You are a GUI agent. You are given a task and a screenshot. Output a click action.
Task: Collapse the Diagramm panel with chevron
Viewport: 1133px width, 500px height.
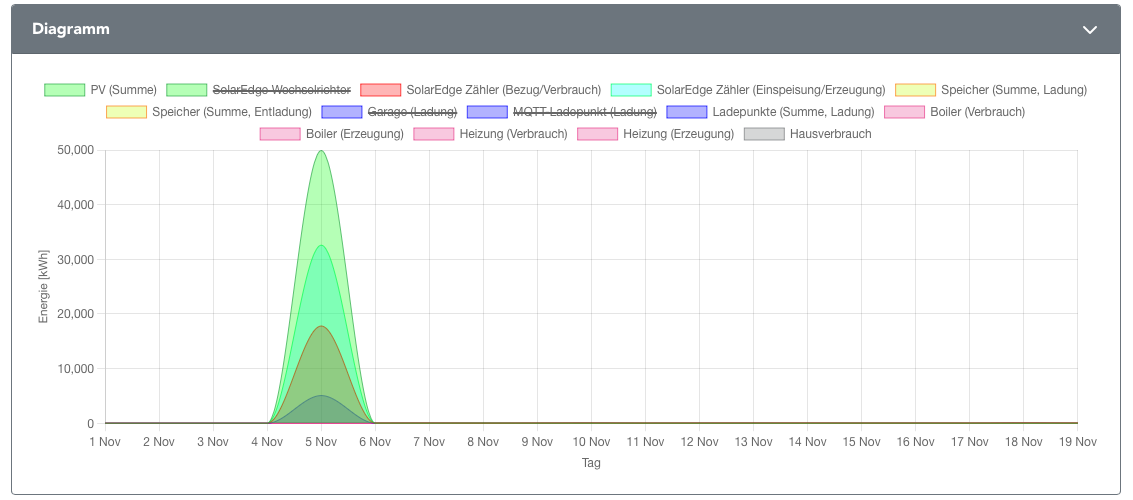pyautogui.click(x=1090, y=29)
